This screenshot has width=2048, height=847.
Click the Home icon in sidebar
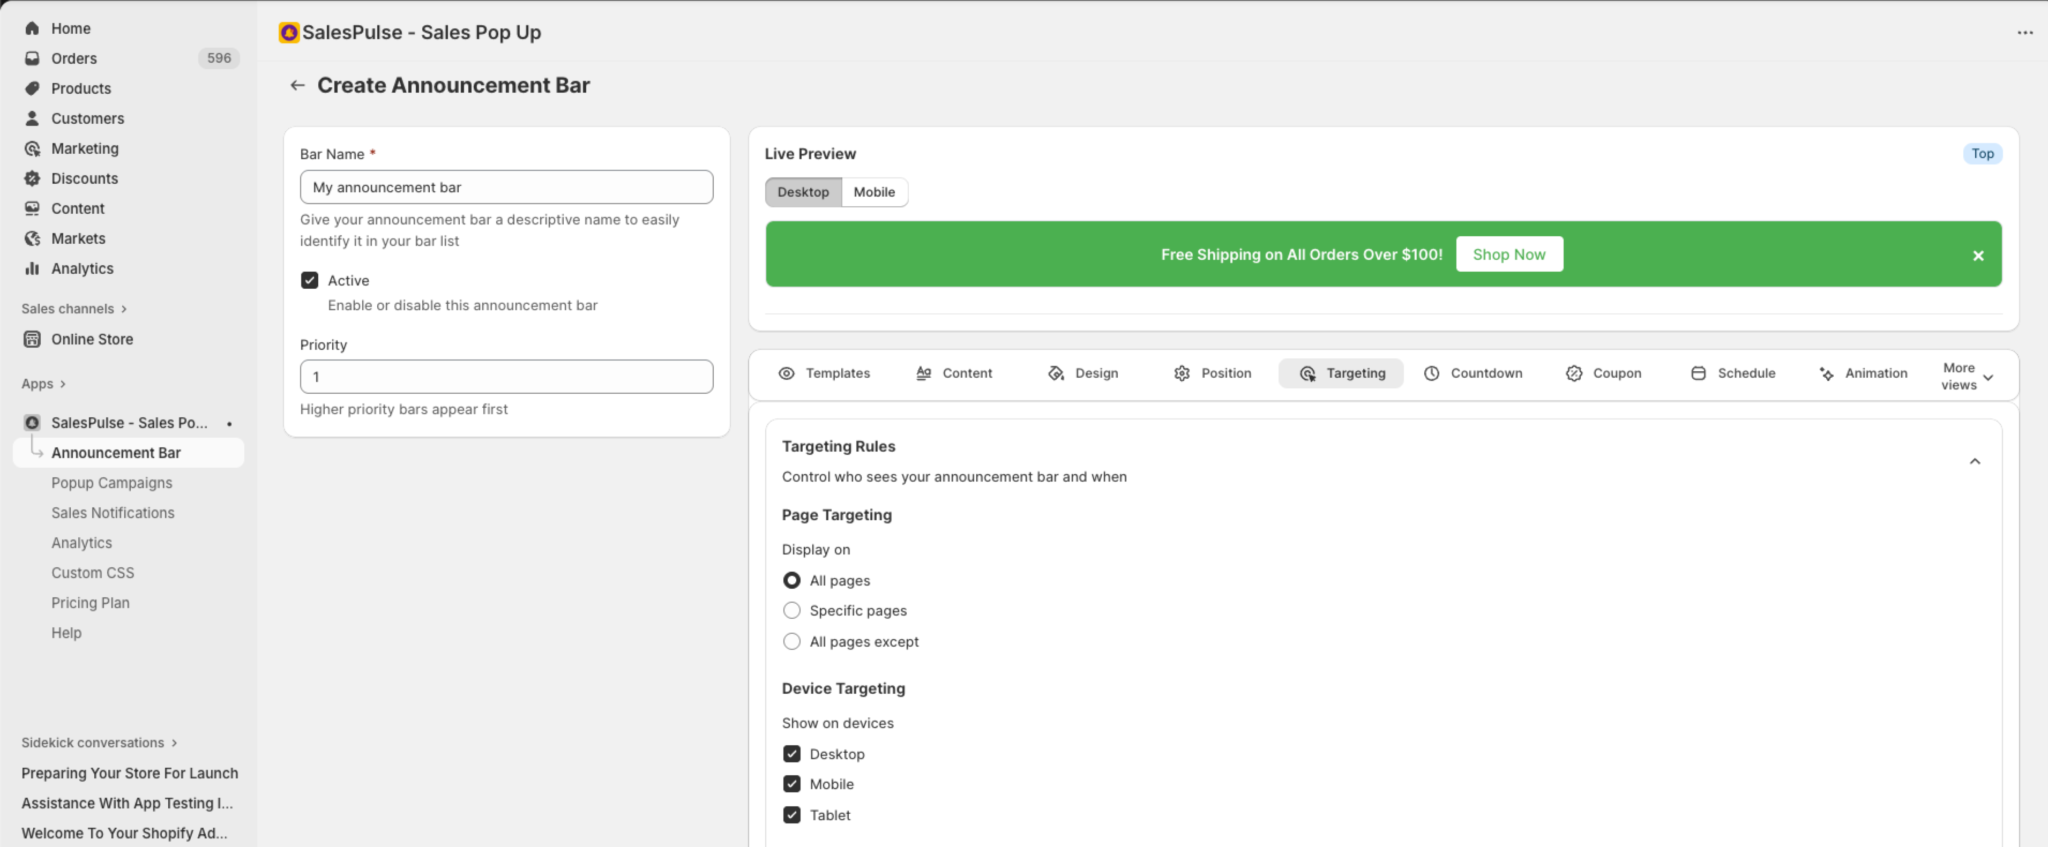click(32, 28)
